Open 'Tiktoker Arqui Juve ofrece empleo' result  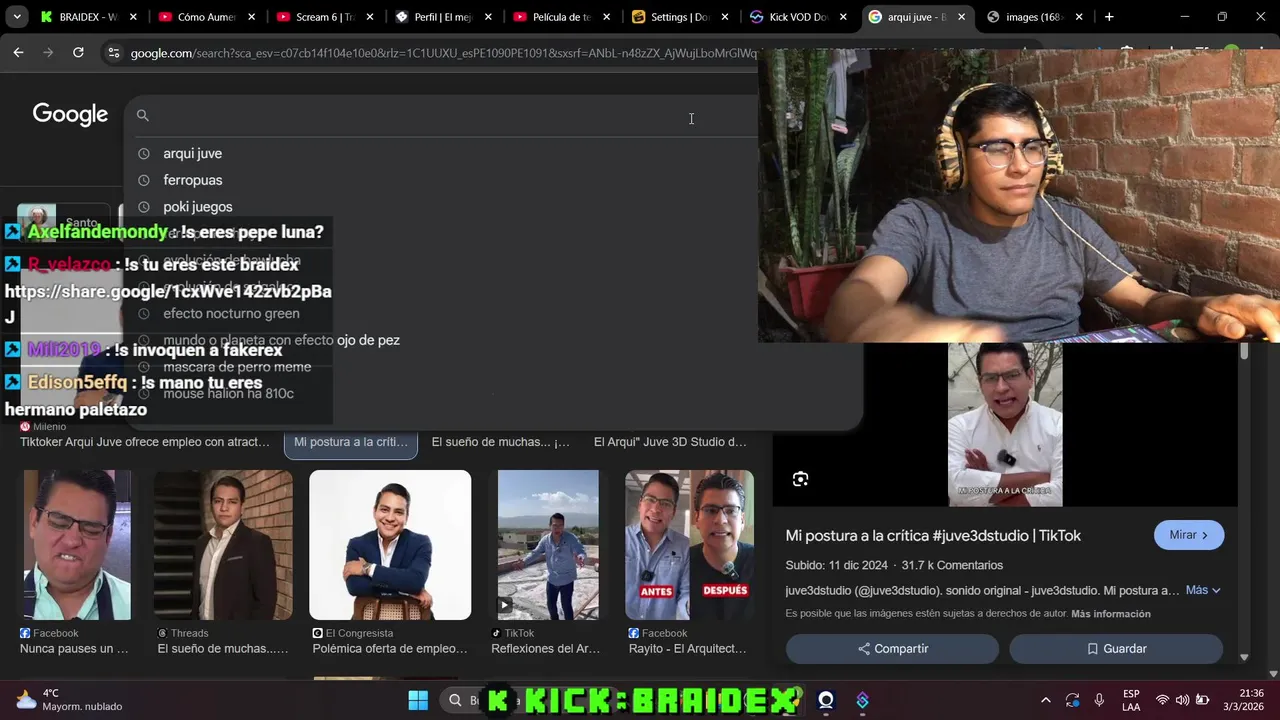(x=145, y=442)
